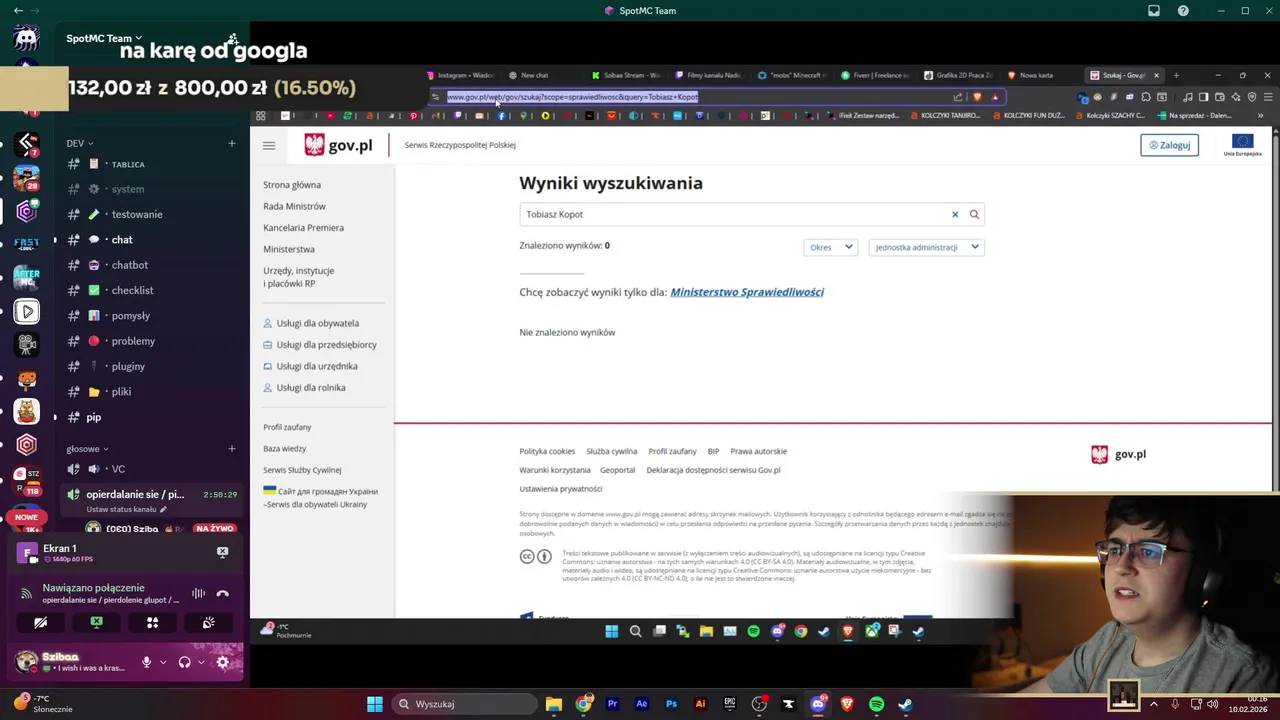Image resolution: width=1280 pixels, height=720 pixels.
Task: Switch to Instagram browser tab
Action: point(461,75)
